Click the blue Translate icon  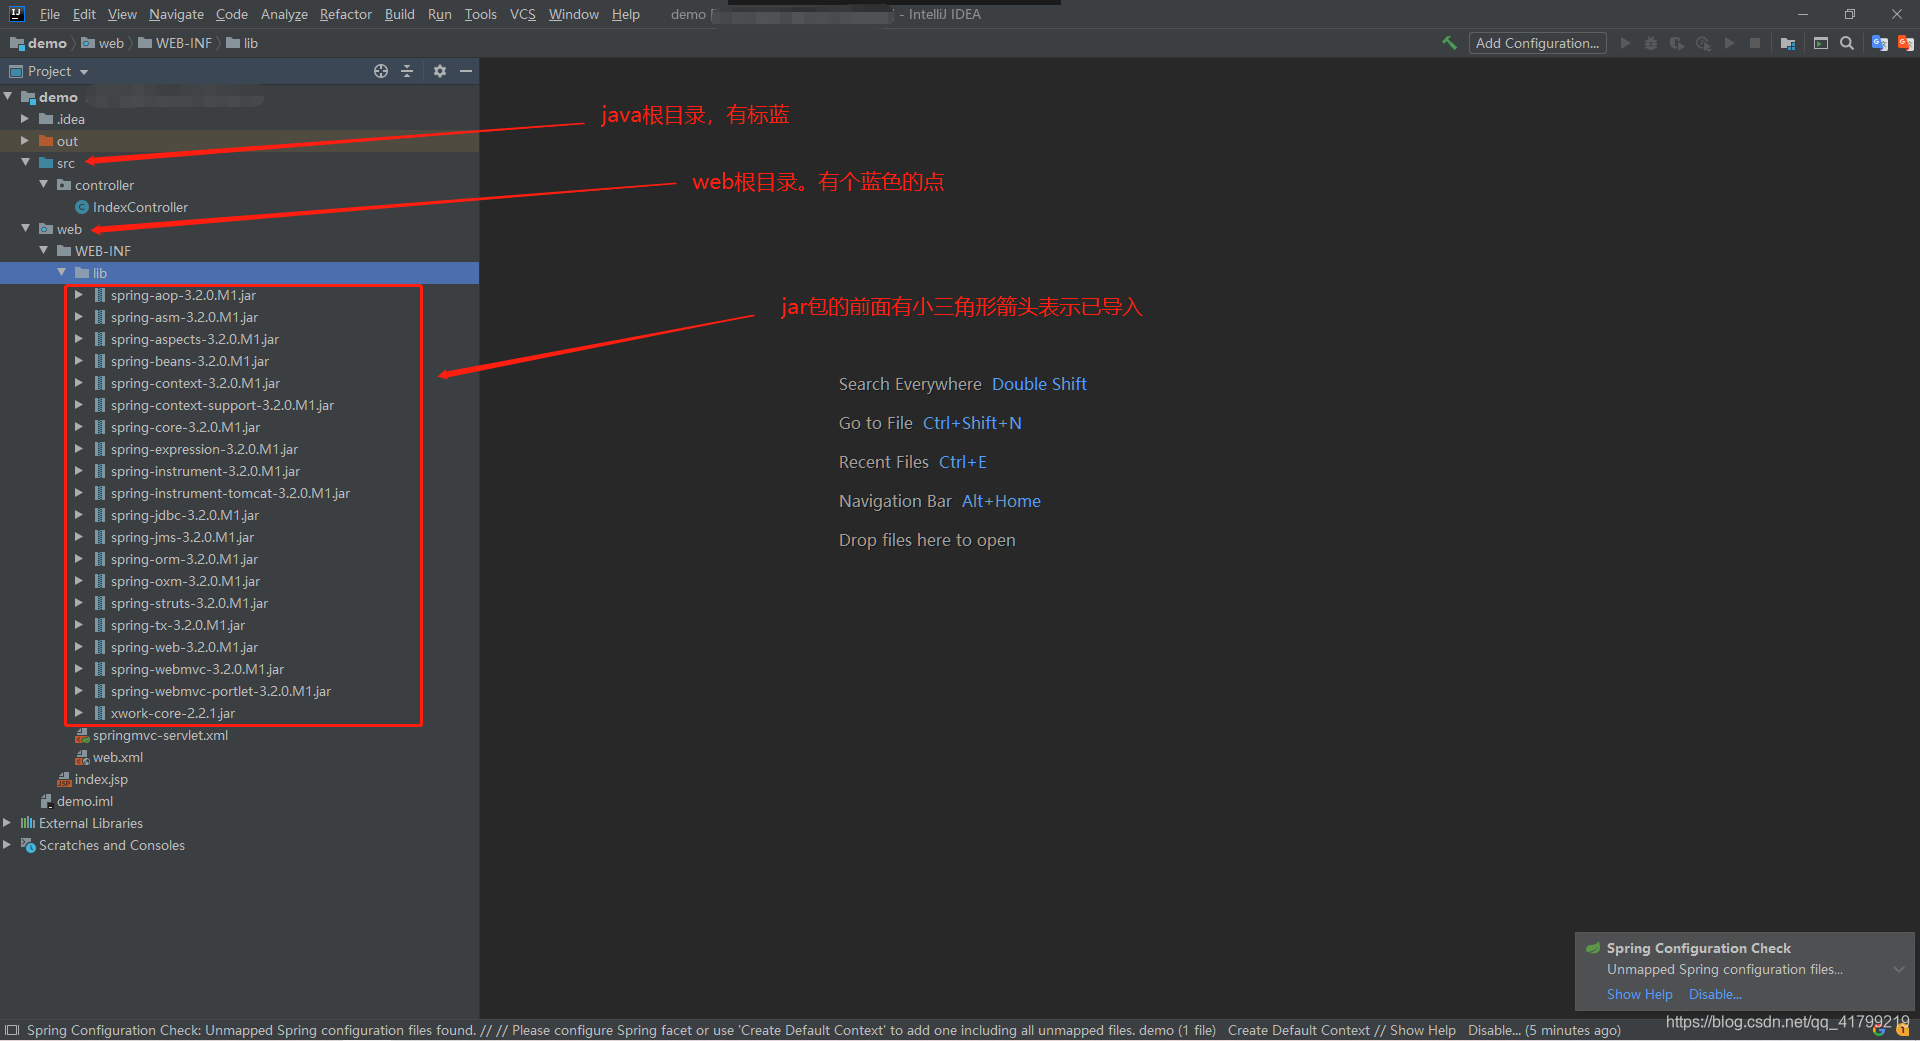coord(1879,43)
